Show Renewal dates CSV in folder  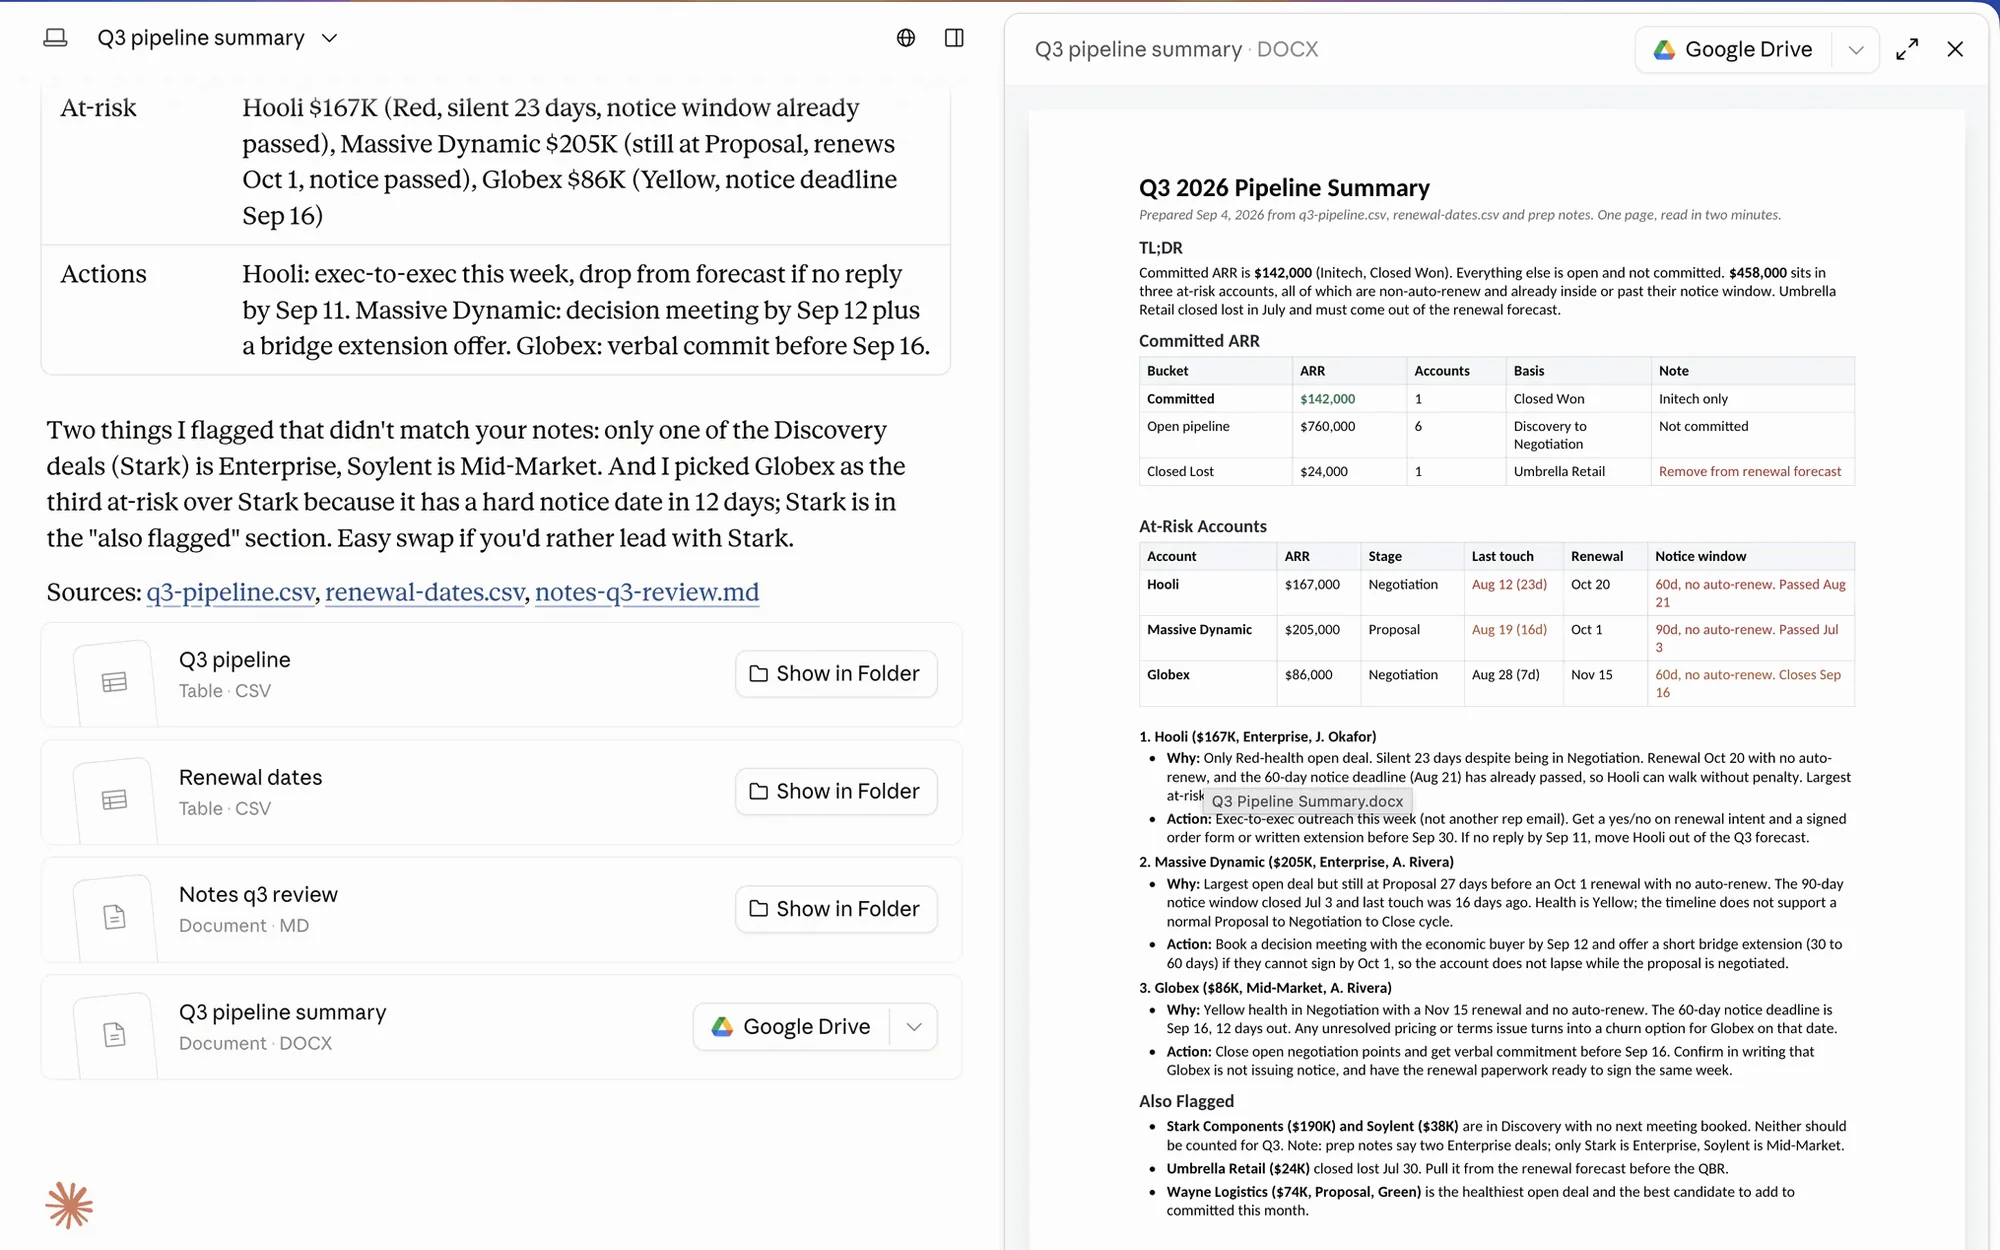tap(836, 791)
